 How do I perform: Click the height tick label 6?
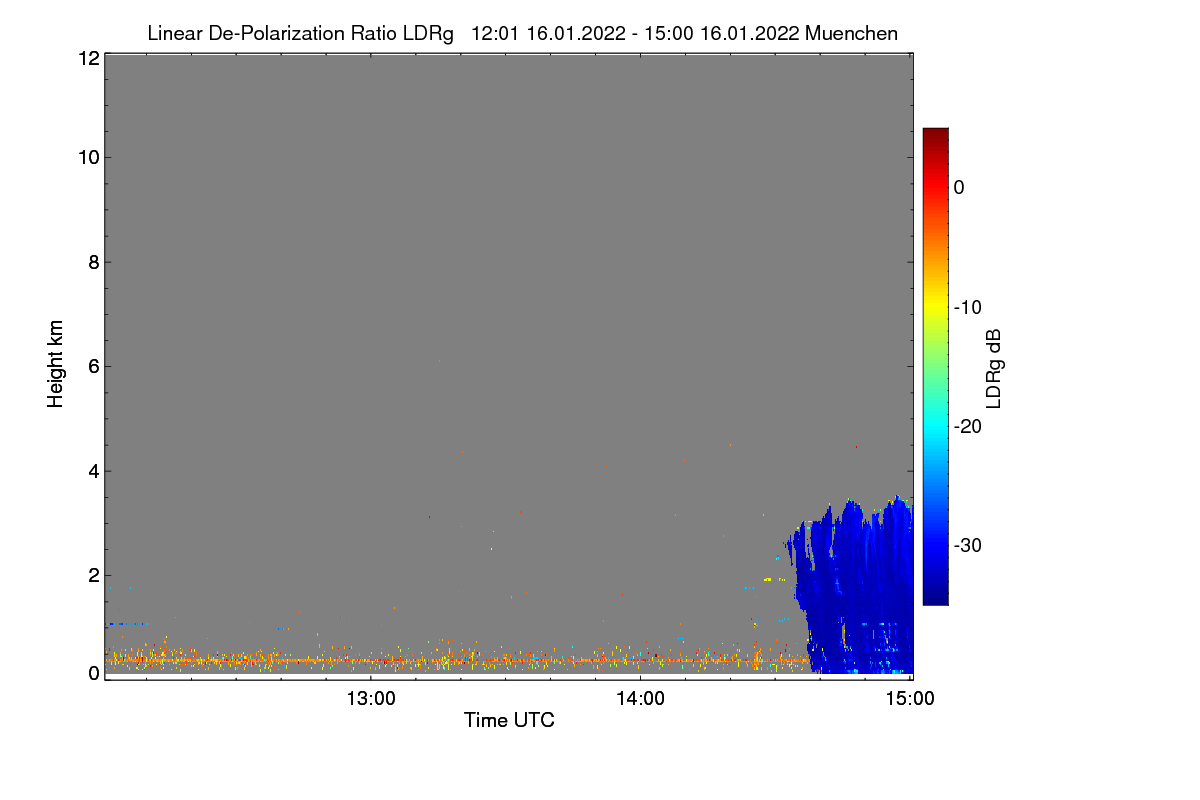[x=92, y=366]
